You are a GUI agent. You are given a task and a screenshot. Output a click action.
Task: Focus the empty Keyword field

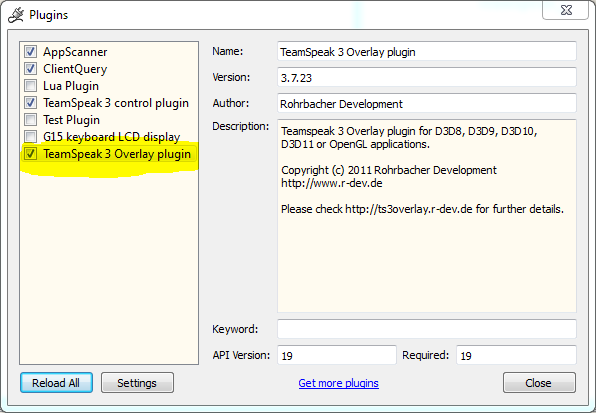pos(427,329)
